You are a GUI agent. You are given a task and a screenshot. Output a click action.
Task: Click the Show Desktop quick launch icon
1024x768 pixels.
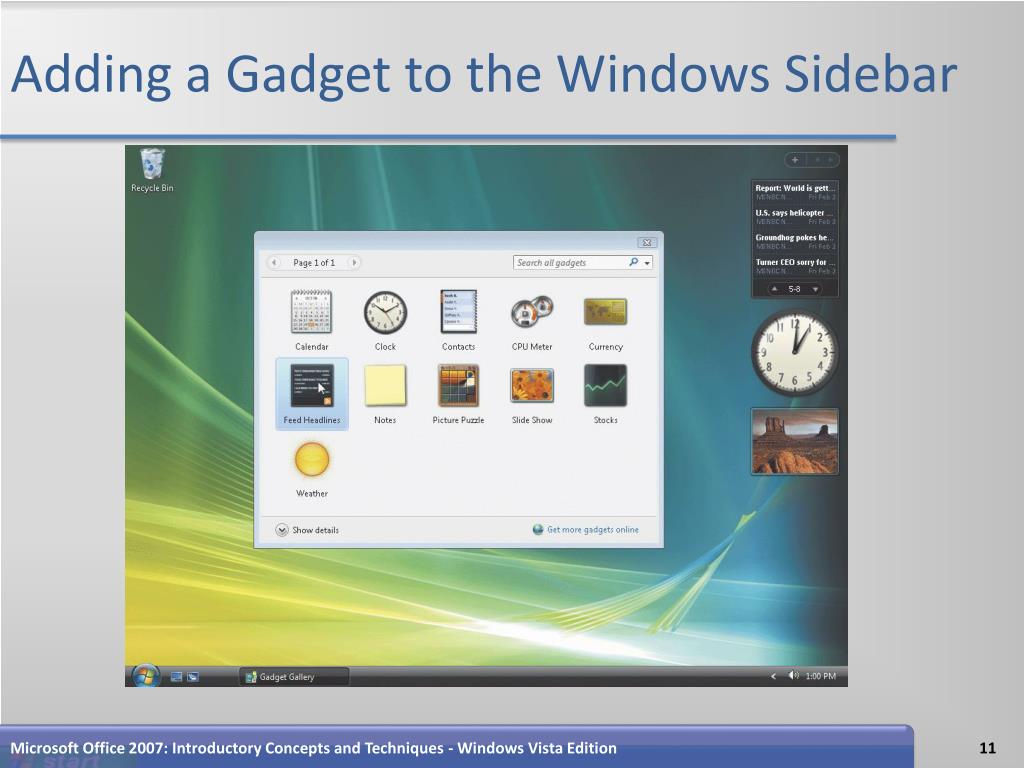[176, 677]
